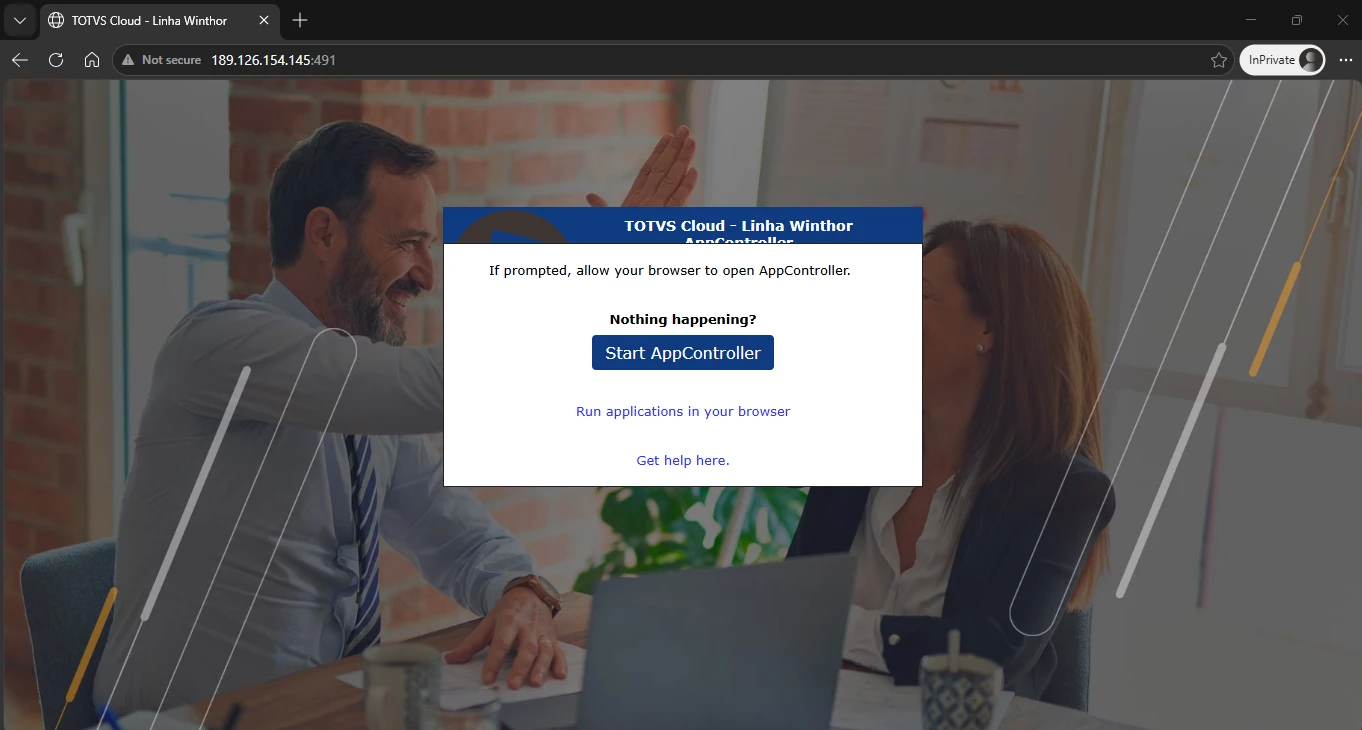Click the InPrivate profile avatar
Image resolution: width=1362 pixels, height=730 pixels.
(x=1310, y=60)
